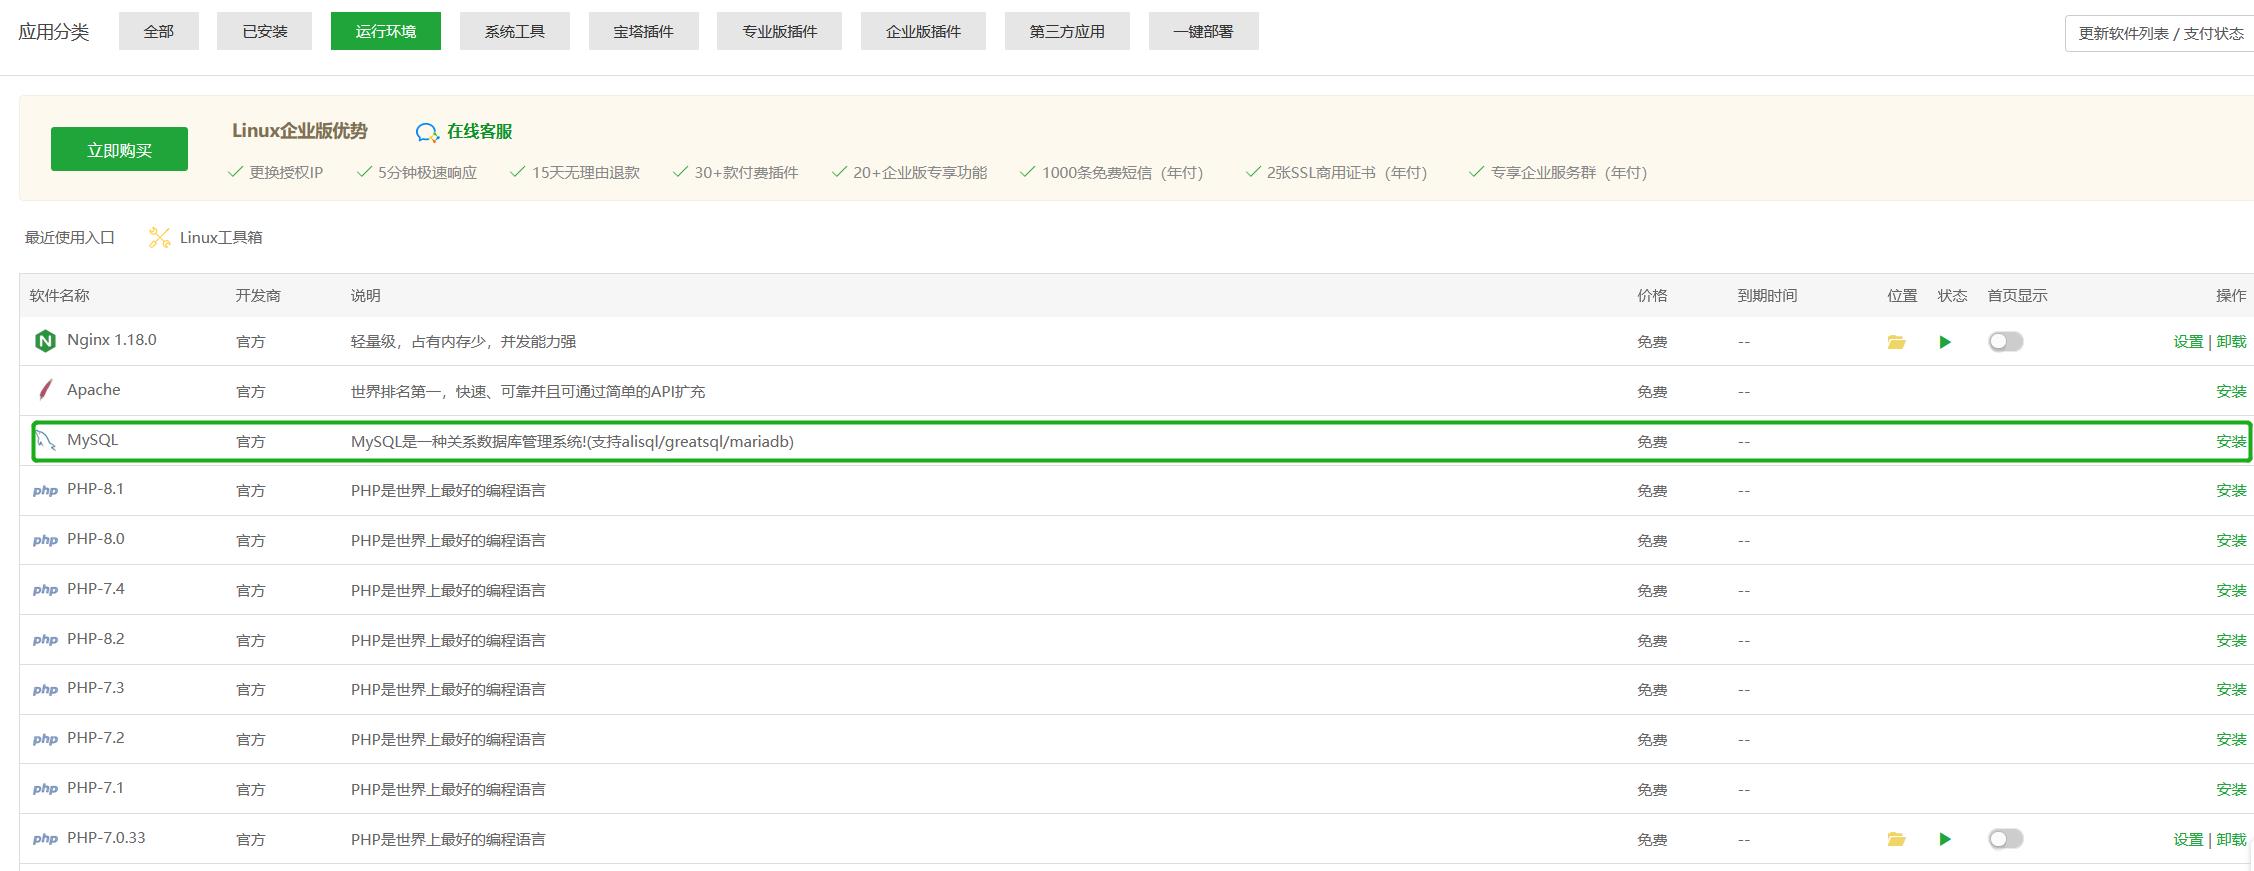Click the Nginx logo icon

coord(45,341)
